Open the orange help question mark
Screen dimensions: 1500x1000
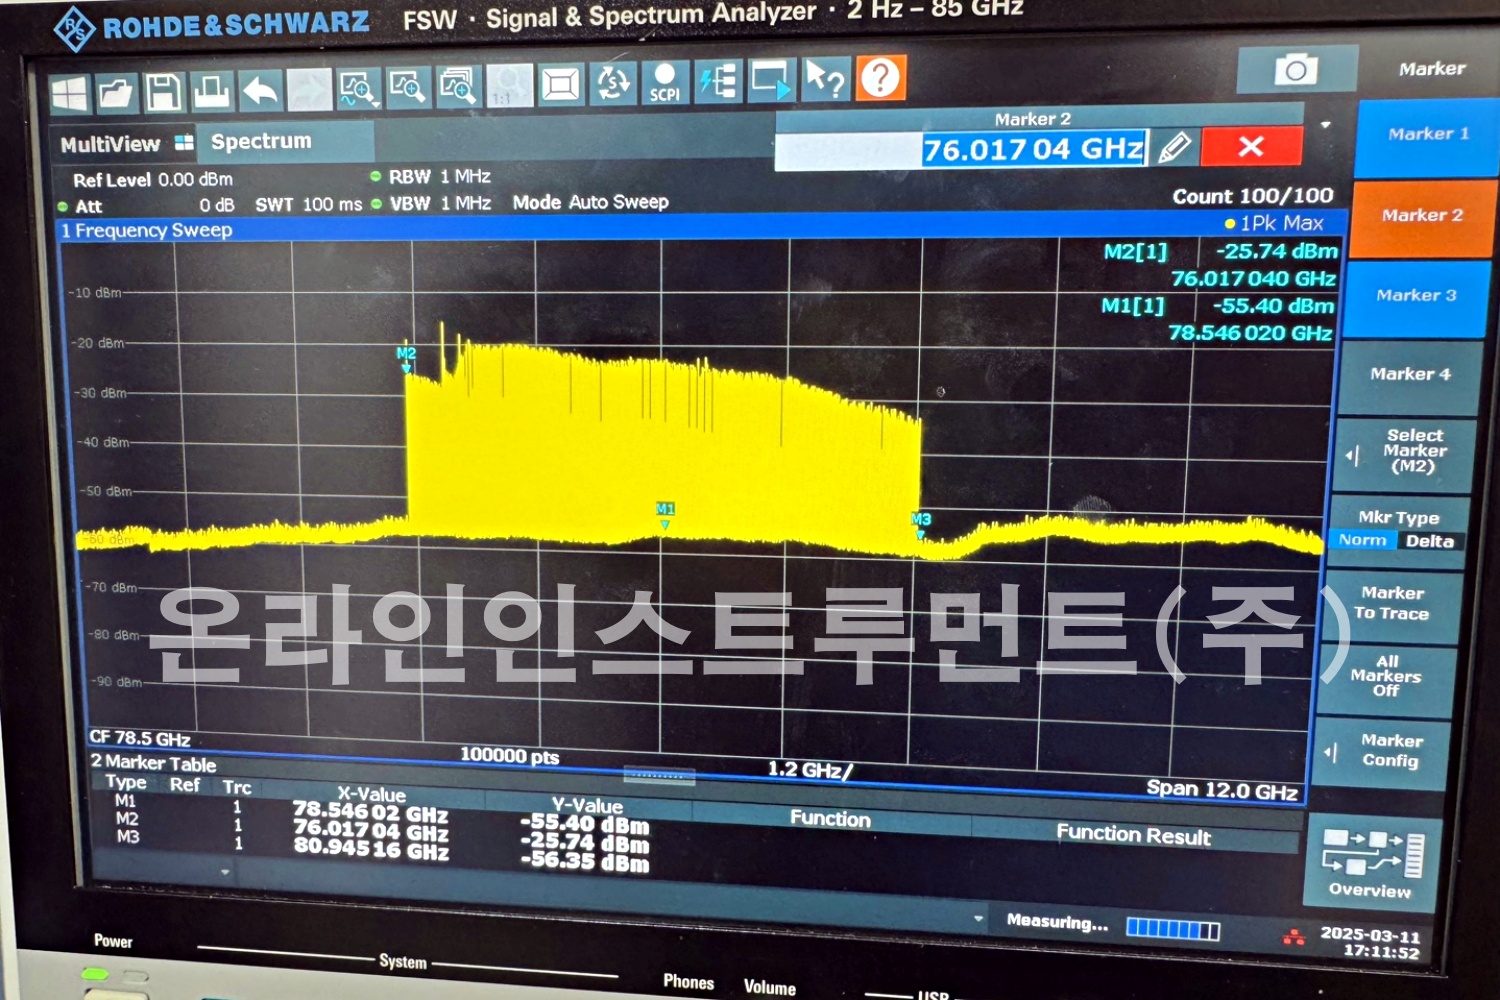[x=880, y=78]
